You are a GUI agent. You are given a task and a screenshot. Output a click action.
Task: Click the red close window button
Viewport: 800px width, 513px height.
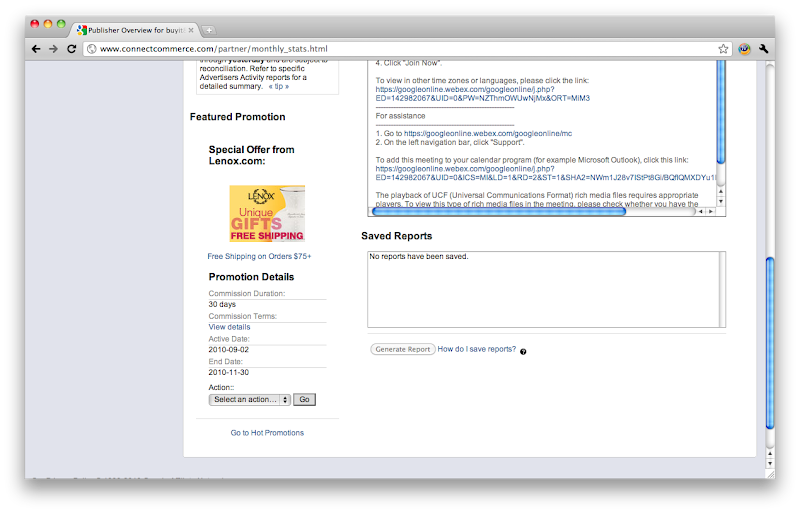[35, 23]
